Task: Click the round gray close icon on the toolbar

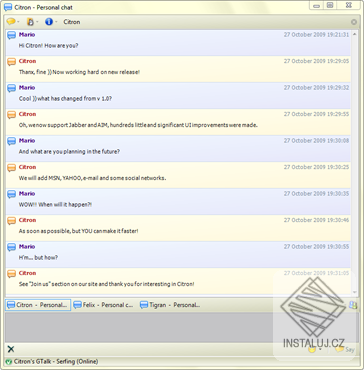Action: coord(354,22)
